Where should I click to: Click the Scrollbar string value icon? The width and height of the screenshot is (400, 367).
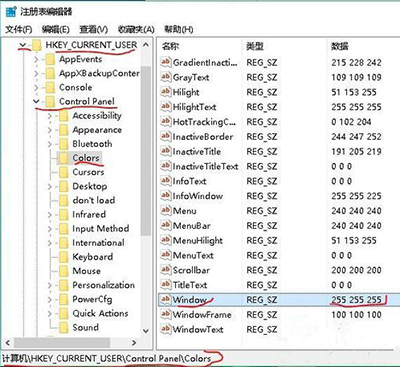point(166,270)
